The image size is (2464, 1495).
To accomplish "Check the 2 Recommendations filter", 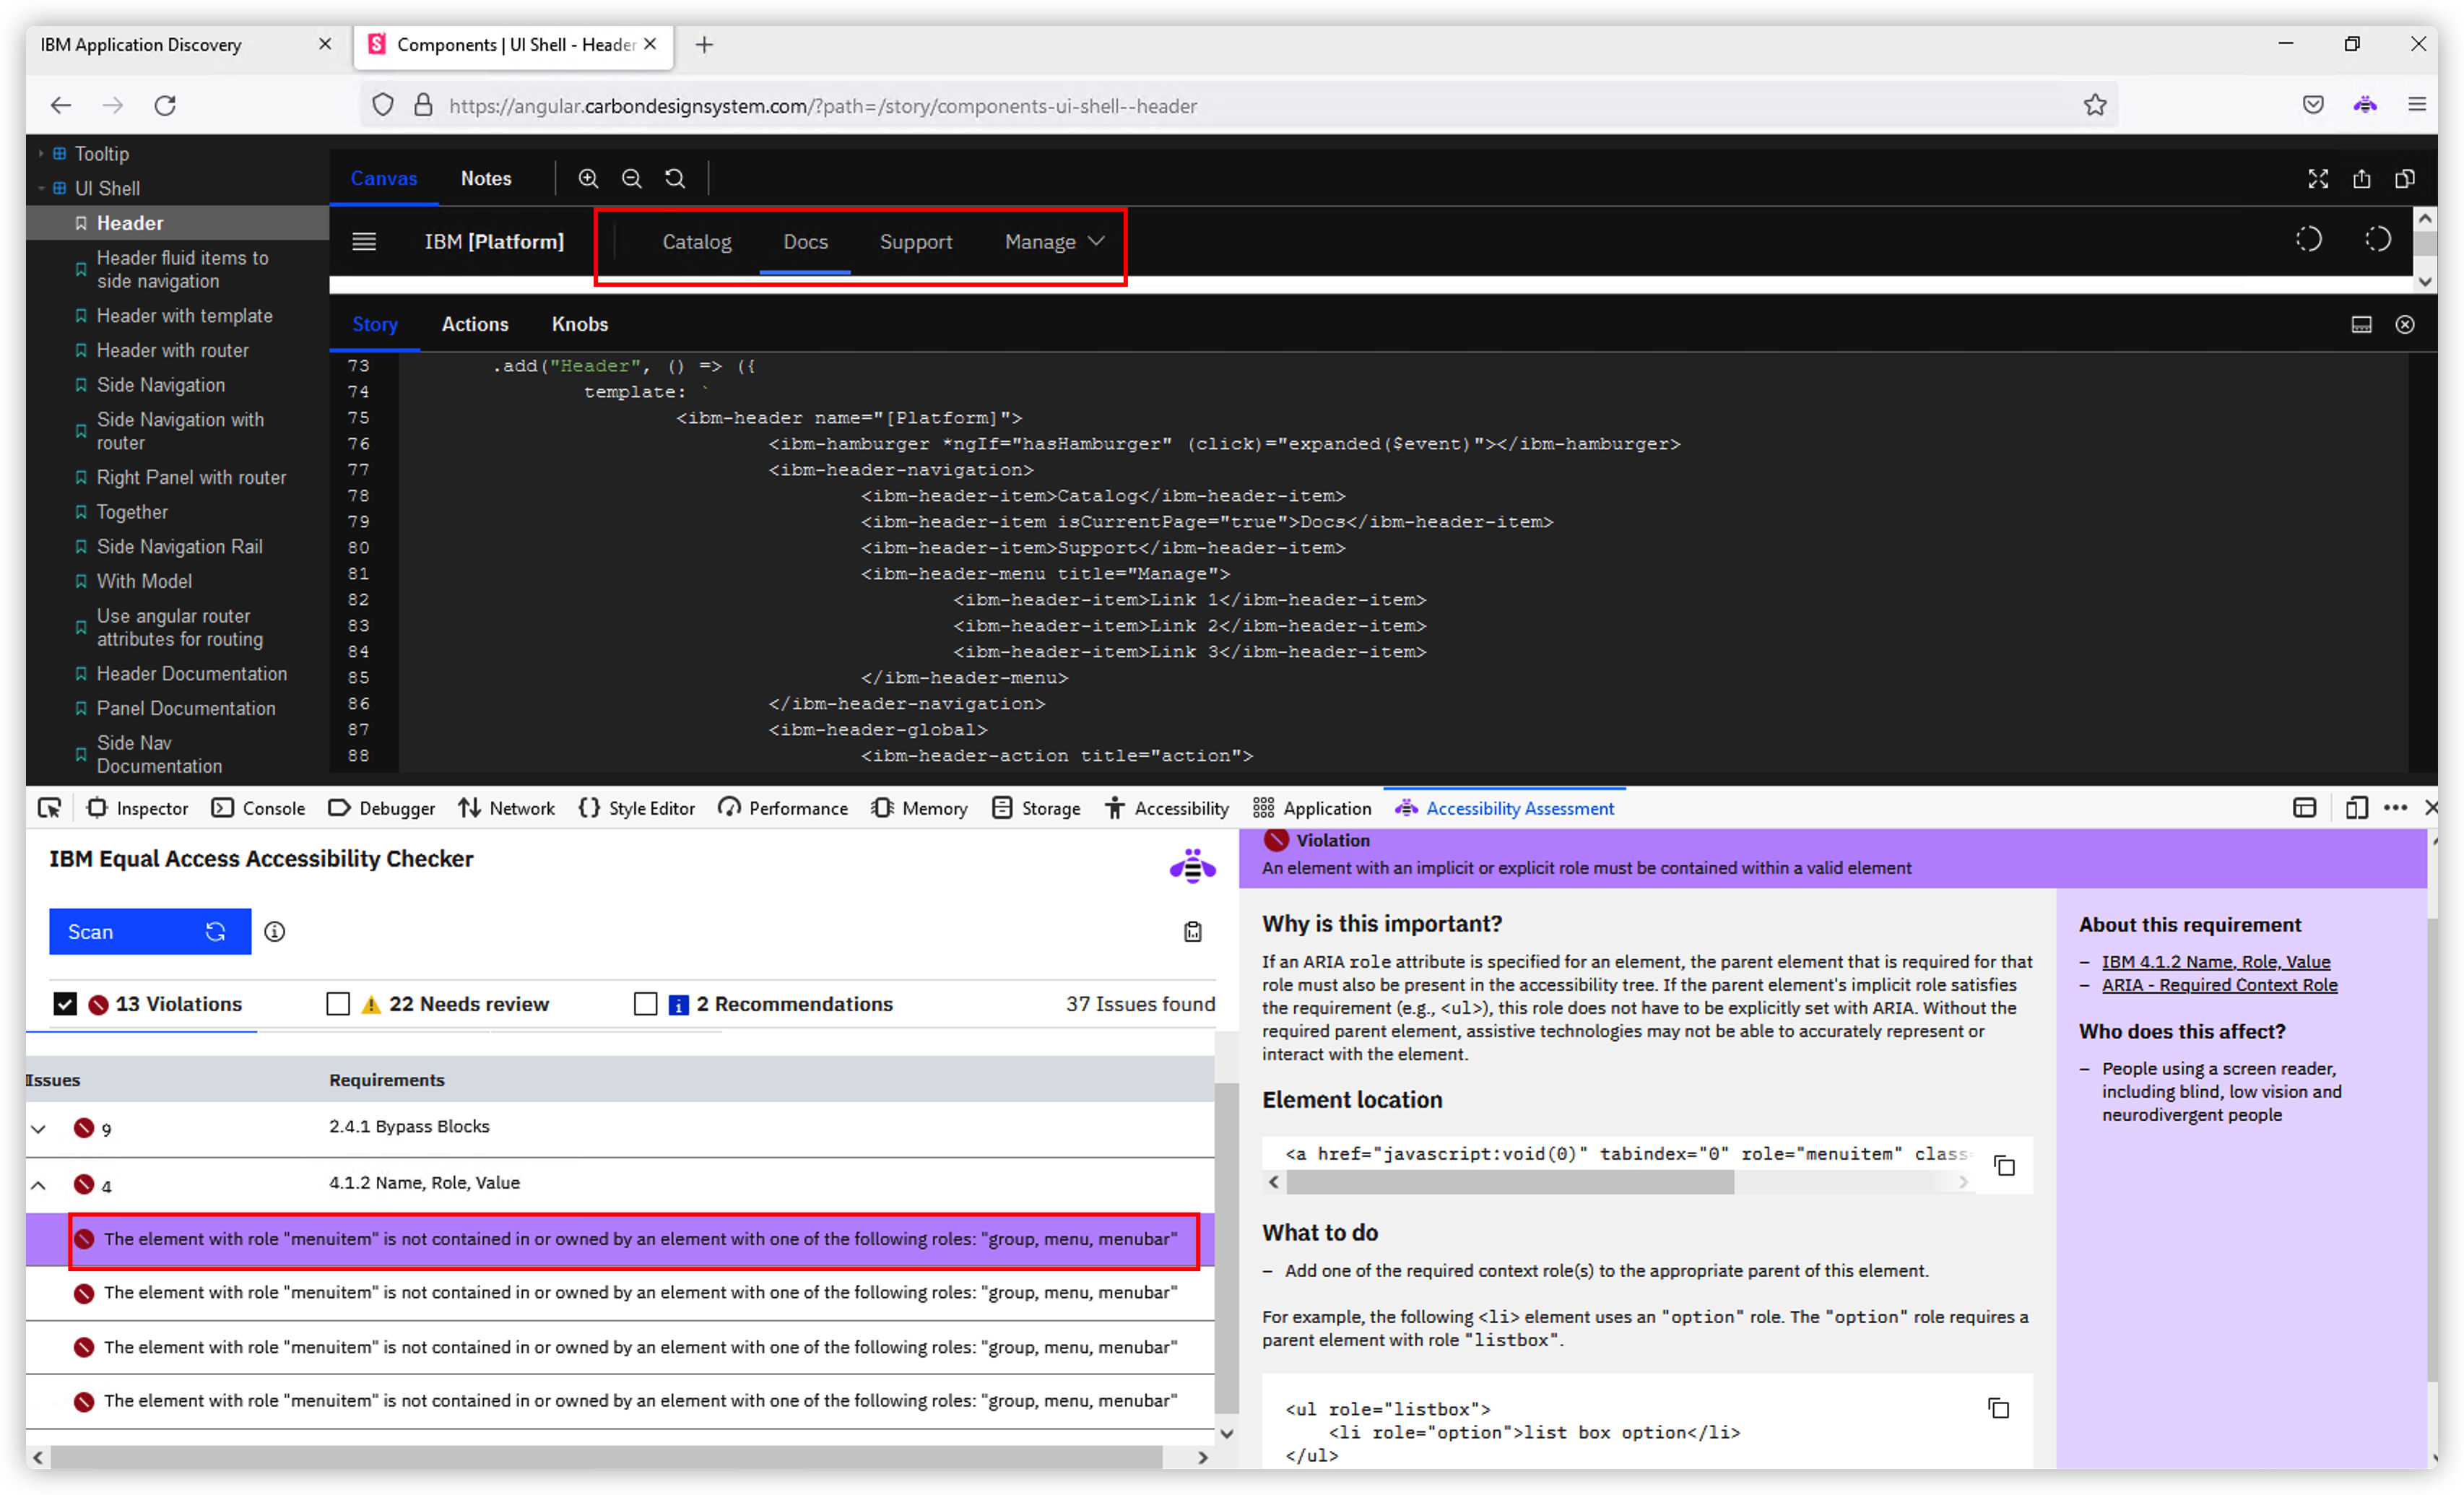I will [x=646, y=1003].
